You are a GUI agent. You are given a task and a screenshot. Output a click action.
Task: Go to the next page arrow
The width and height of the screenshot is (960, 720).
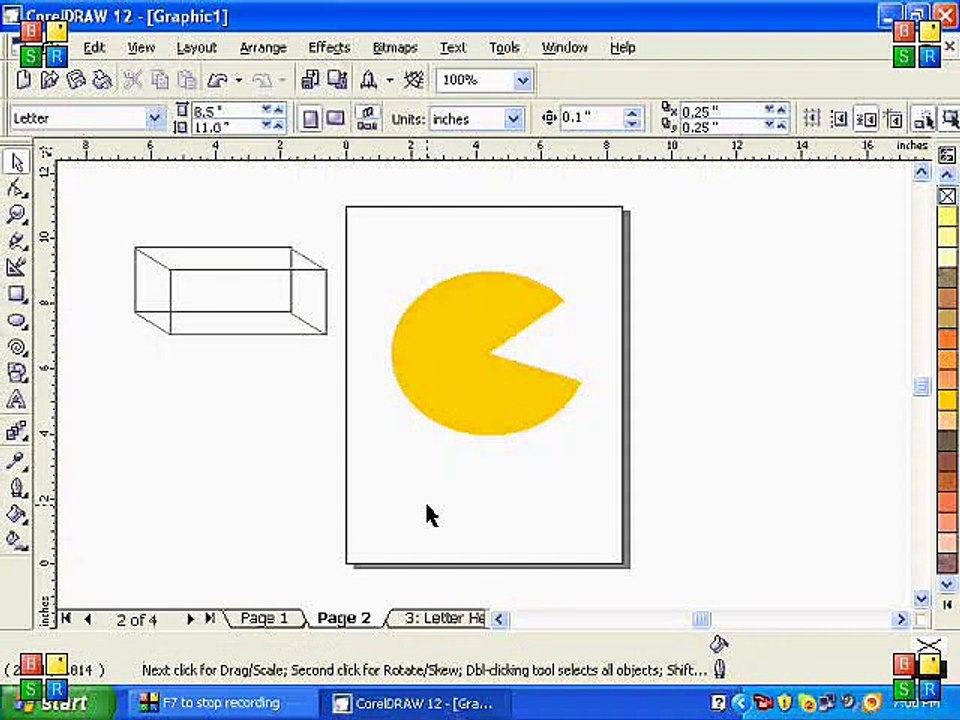tap(190, 619)
